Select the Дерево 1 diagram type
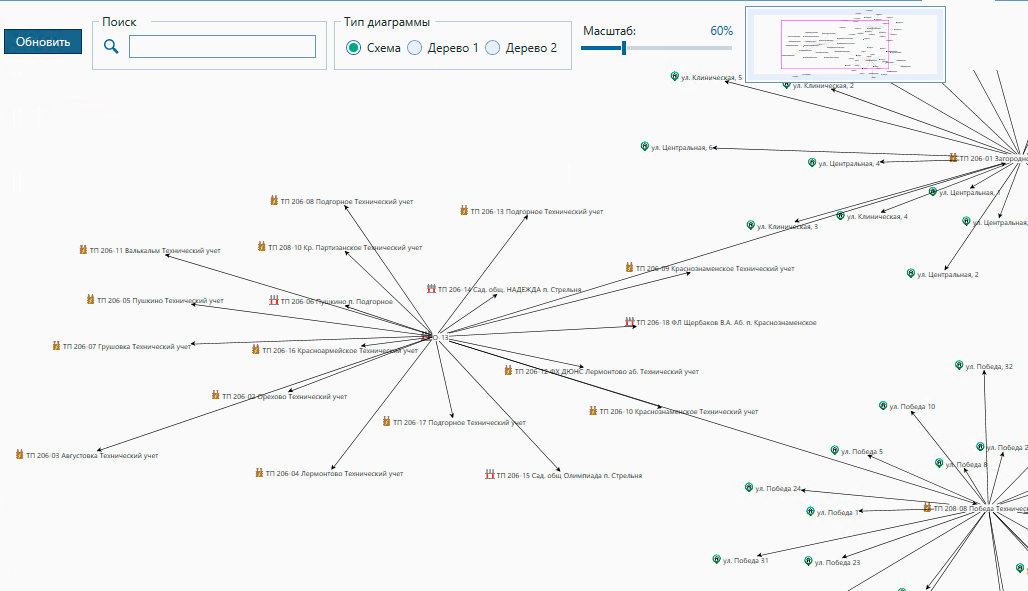Image resolution: width=1028 pixels, height=591 pixels. click(415, 47)
